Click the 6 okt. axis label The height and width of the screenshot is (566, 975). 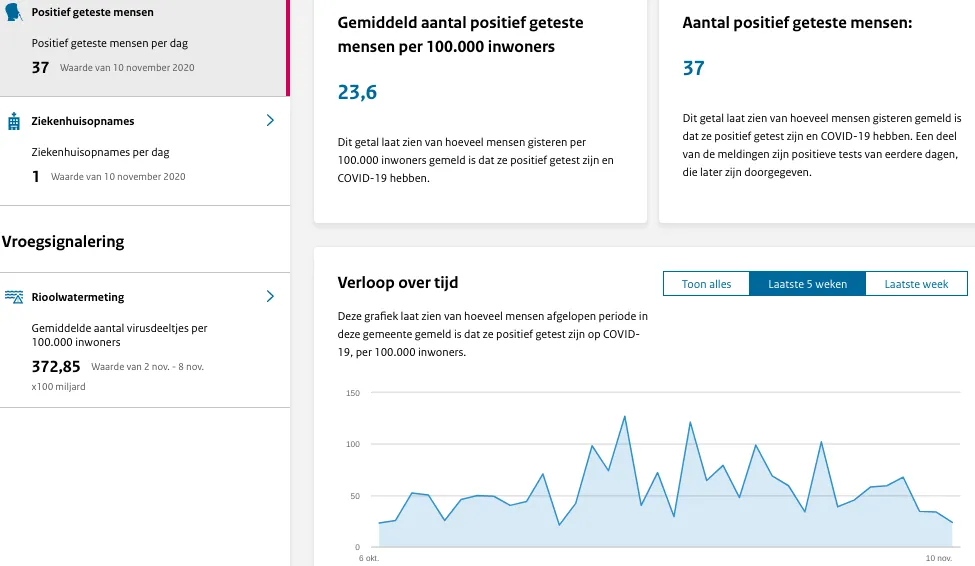(369, 558)
